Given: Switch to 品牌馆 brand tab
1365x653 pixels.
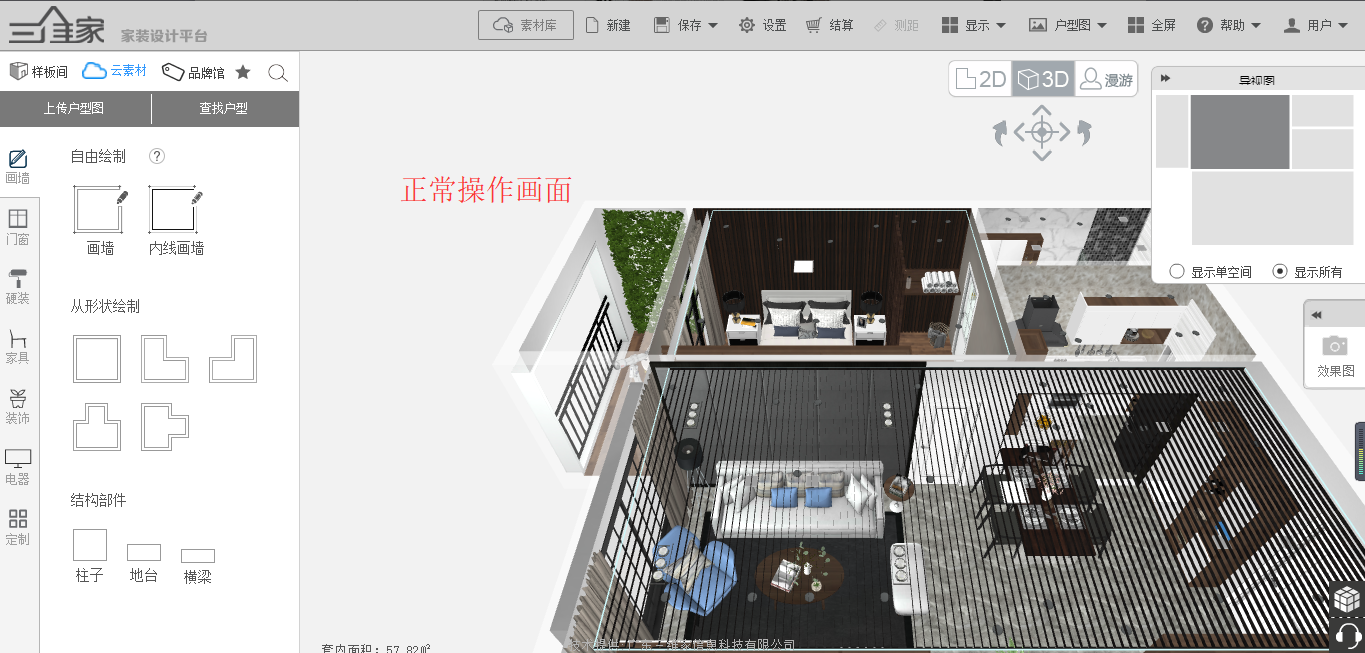Looking at the screenshot, I should 193,72.
